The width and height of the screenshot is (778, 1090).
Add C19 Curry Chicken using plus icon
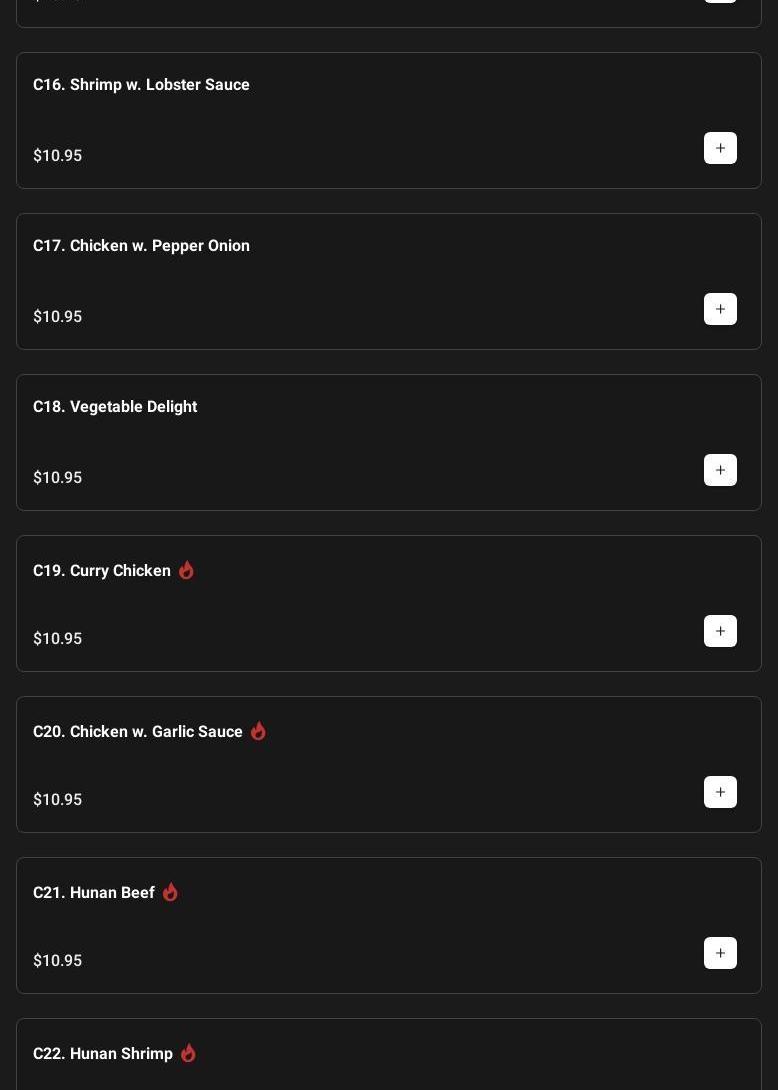pyautogui.click(x=720, y=631)
